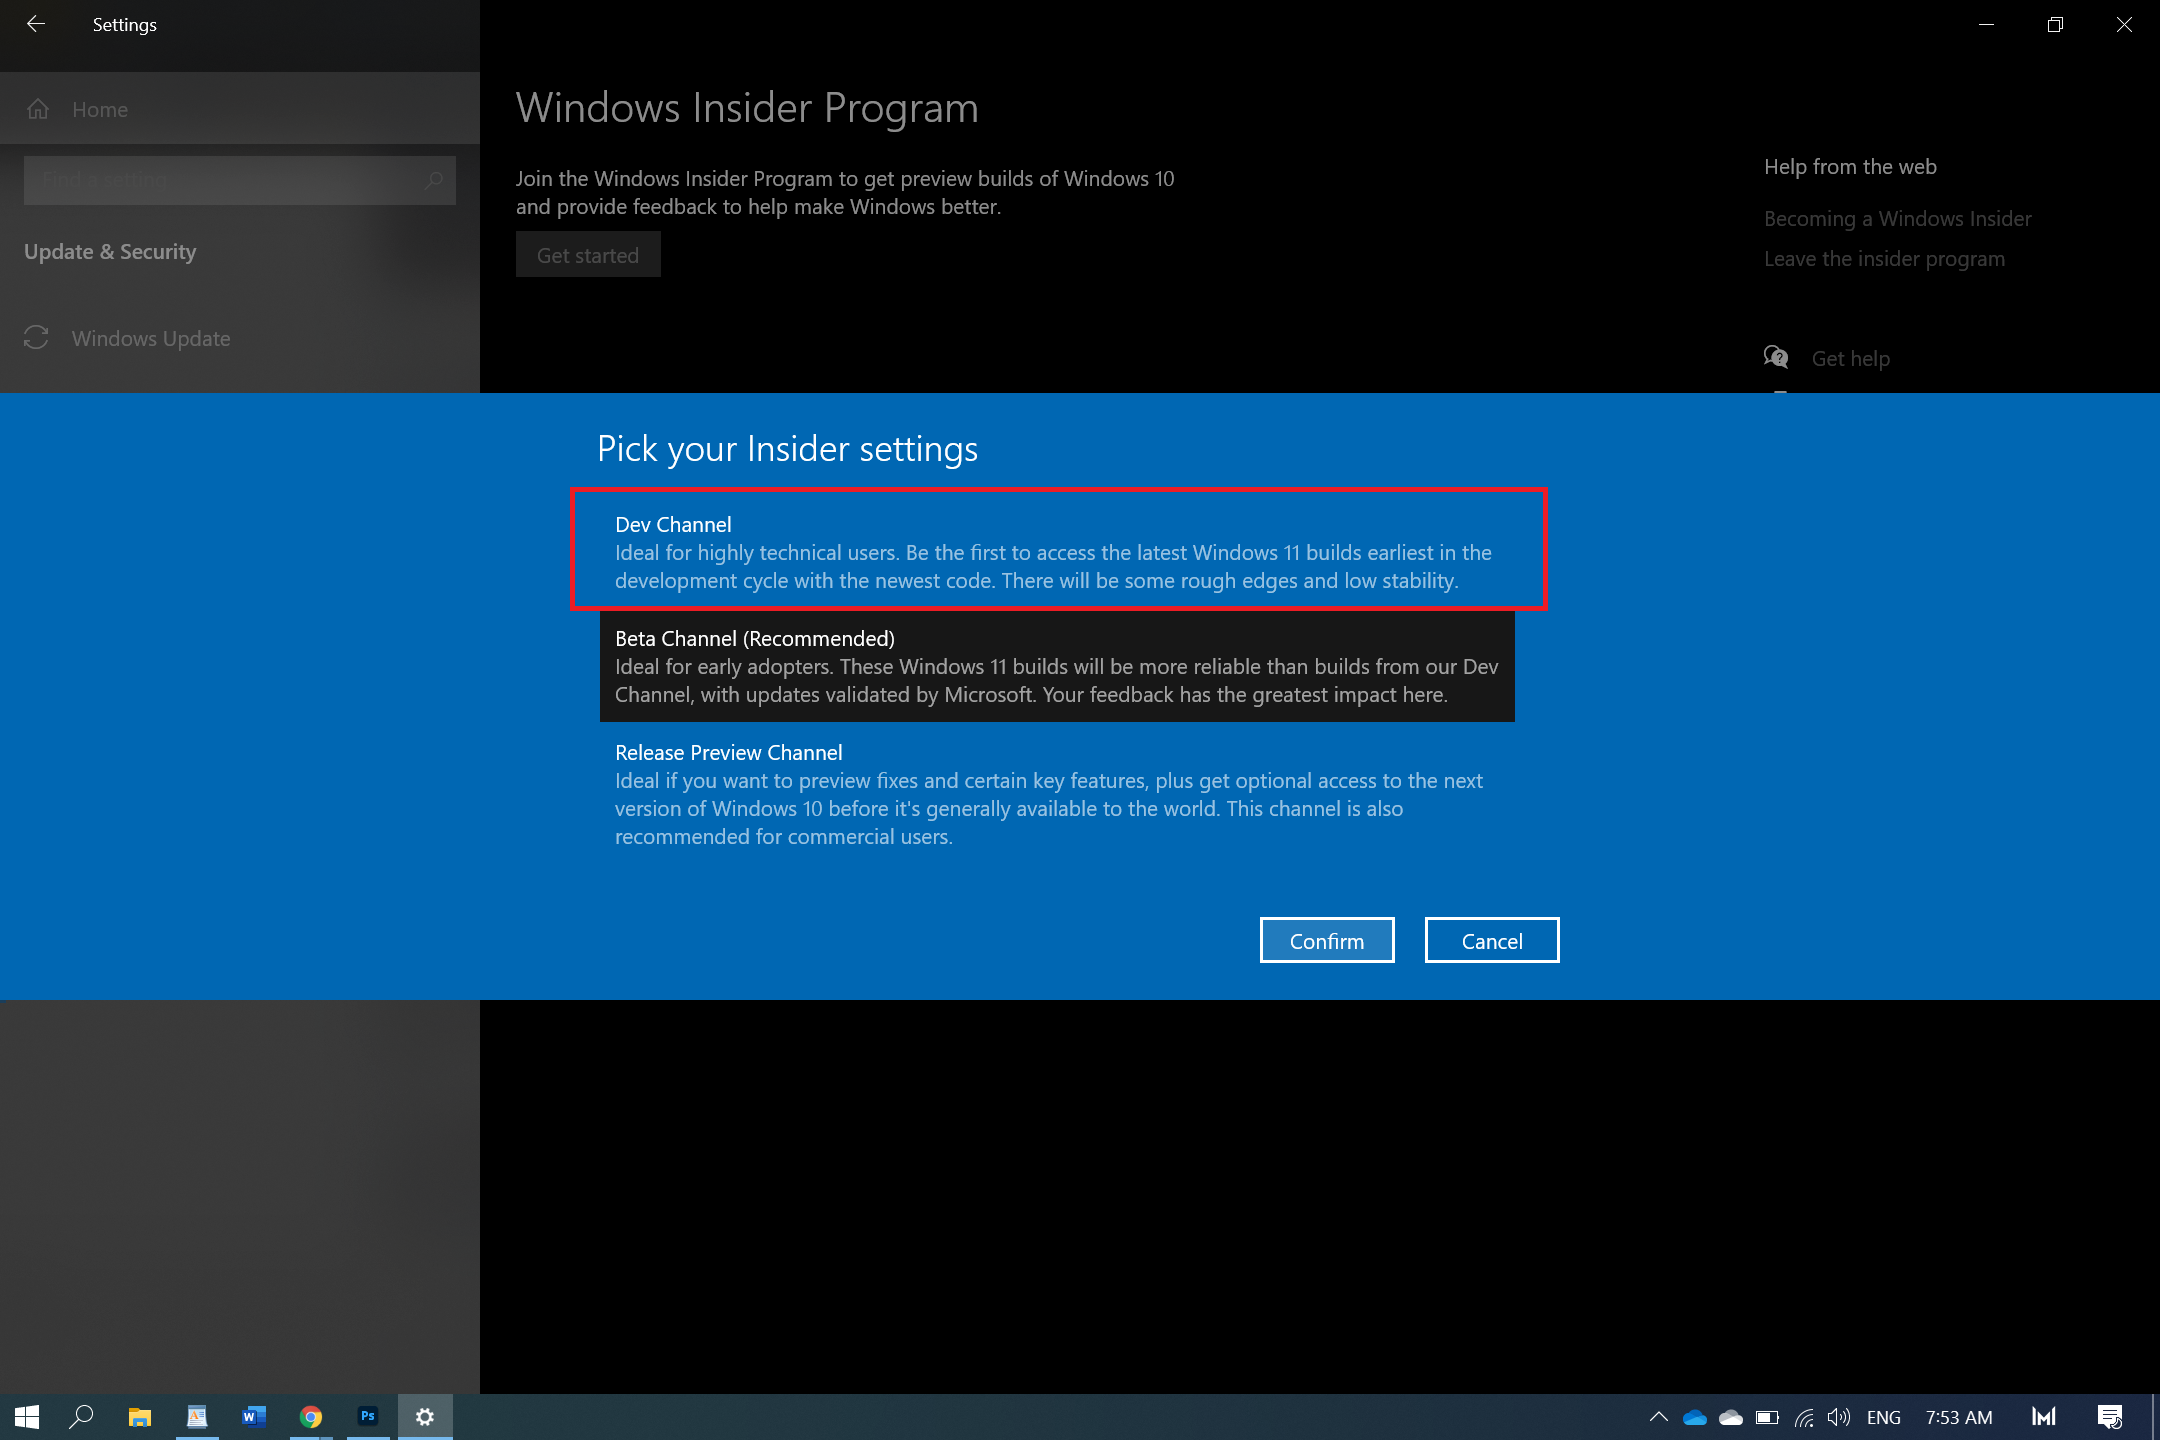This screenshot has height=1440, width=2160.
Task: Go back with the Settings arrow
Action: click(x=36, y=24)
